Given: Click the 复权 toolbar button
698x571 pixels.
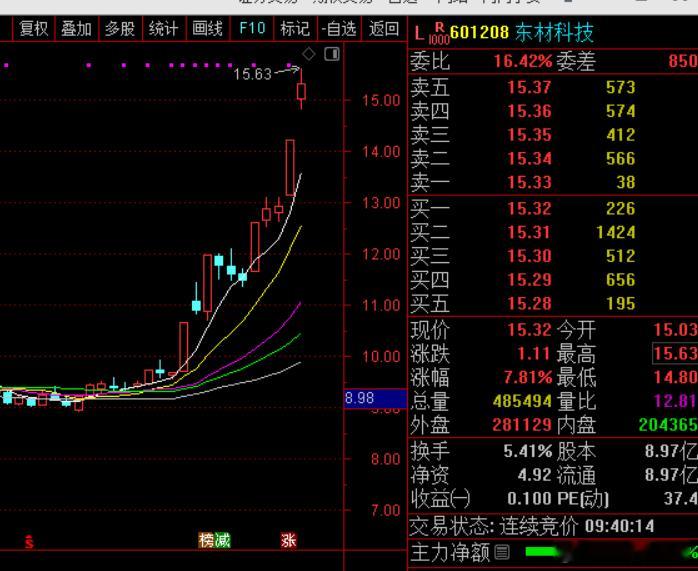Looking at the screenshot, I should [33, 29].
